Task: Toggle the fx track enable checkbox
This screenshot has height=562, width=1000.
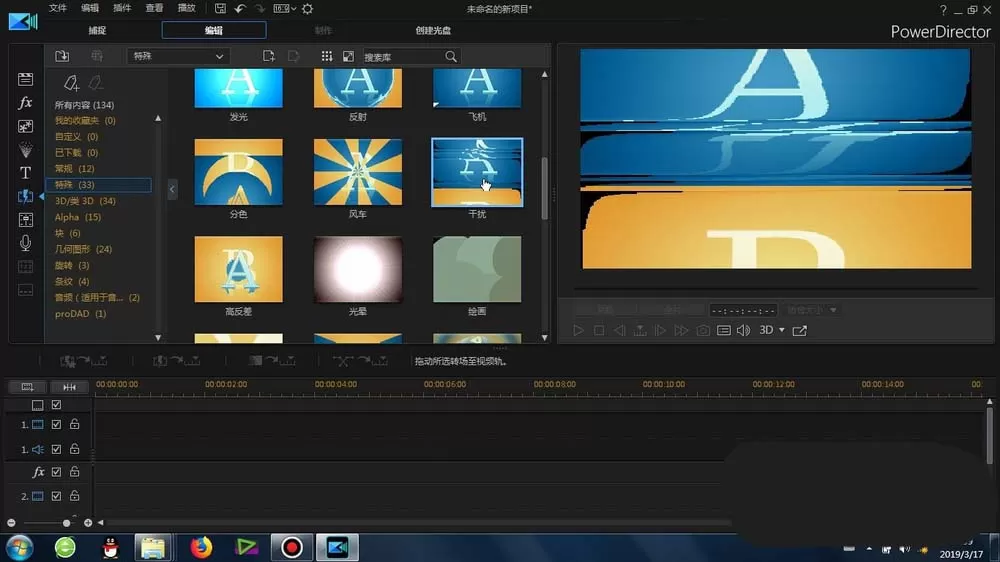Action: pyautogui.click(x=56, y=472)
